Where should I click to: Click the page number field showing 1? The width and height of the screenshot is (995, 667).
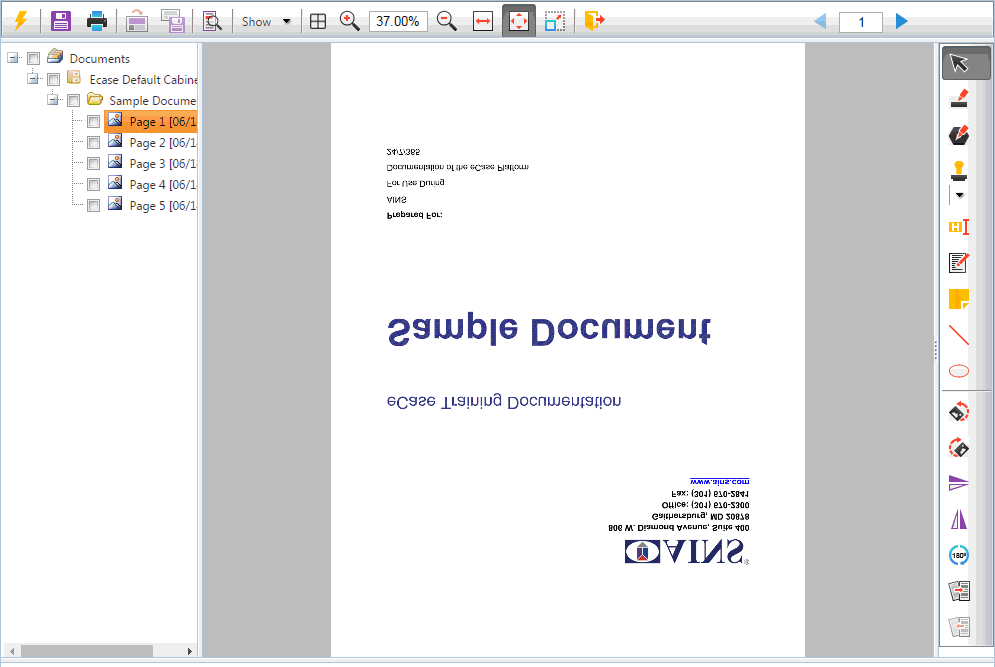tap(860, 22)
